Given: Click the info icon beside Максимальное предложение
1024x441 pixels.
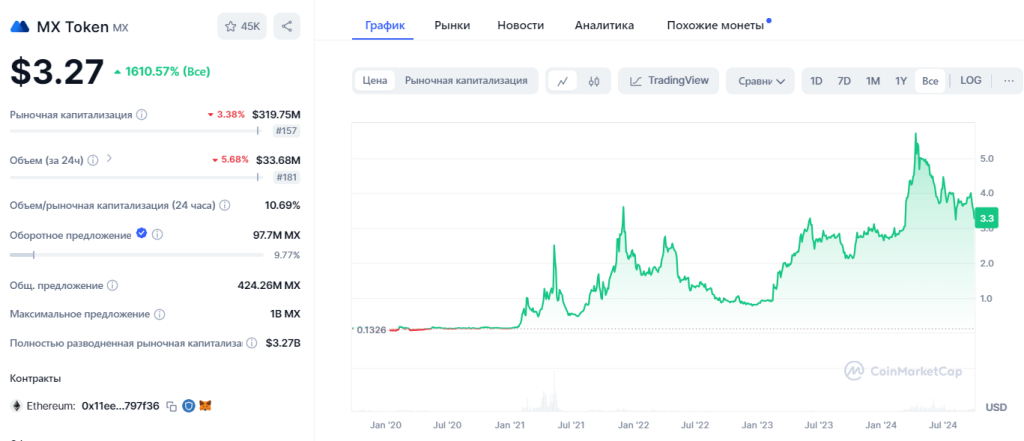Looking at the screenshot, I should [159, 314].
